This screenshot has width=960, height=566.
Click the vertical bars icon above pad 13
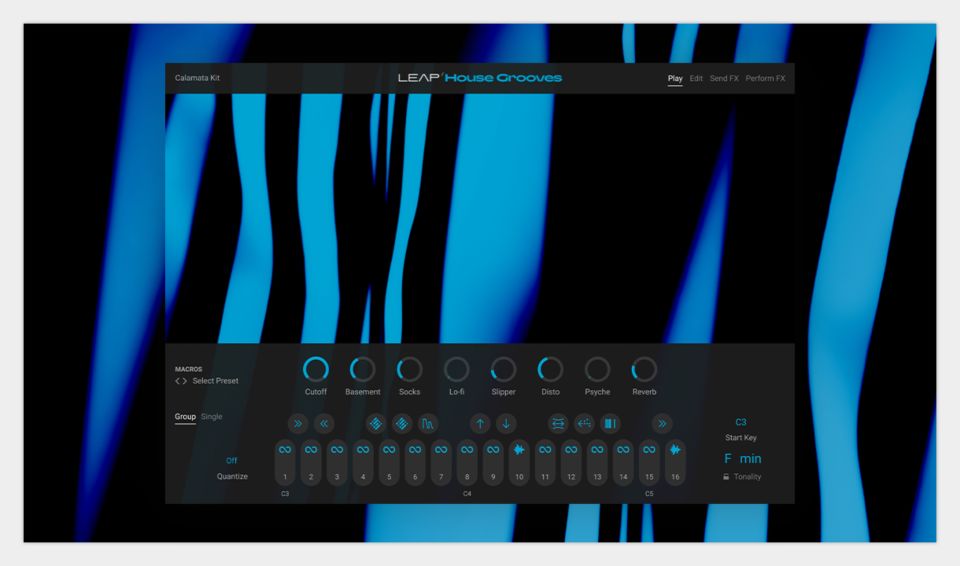[609, 424]
